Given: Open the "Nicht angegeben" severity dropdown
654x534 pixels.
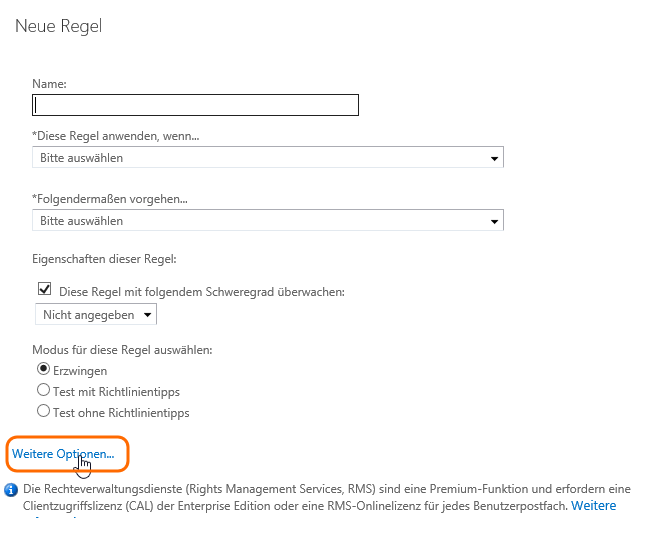Looking at the screenshot, I should coord(96,315).
